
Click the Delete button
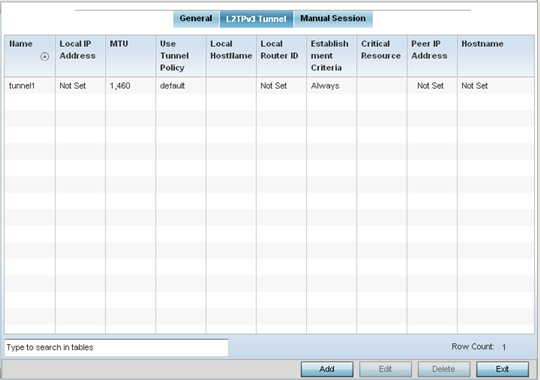pos(444,369)
